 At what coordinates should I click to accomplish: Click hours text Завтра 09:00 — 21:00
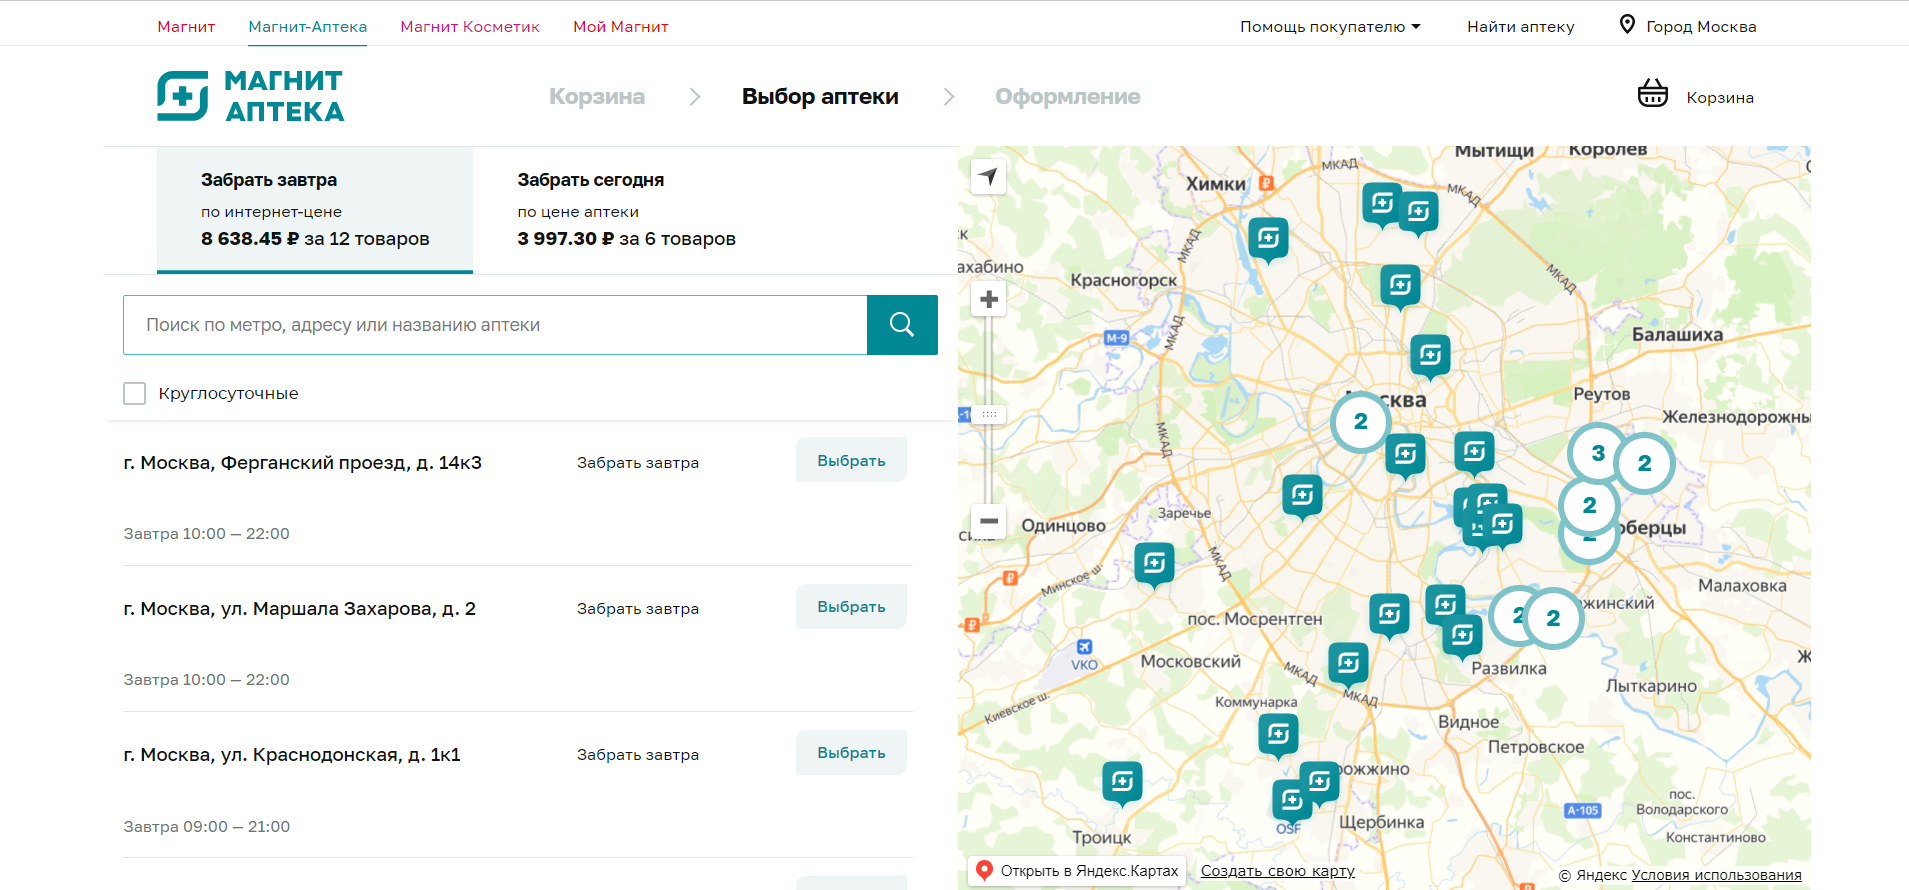(207, 827)
